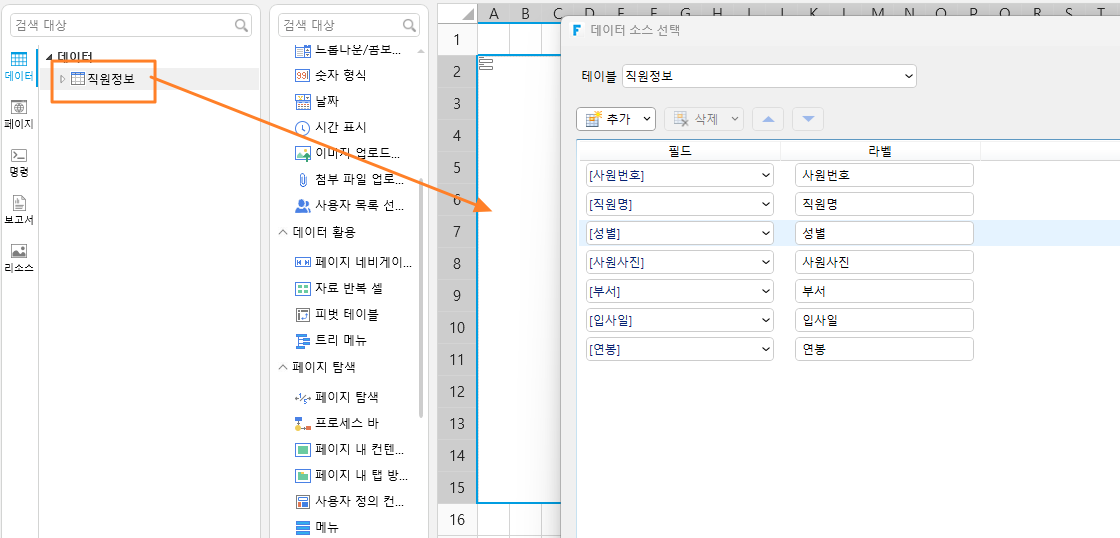Open the 추가 button dropdown
The height and width of the screenshot is (538, 1120).
click(616, 119)
